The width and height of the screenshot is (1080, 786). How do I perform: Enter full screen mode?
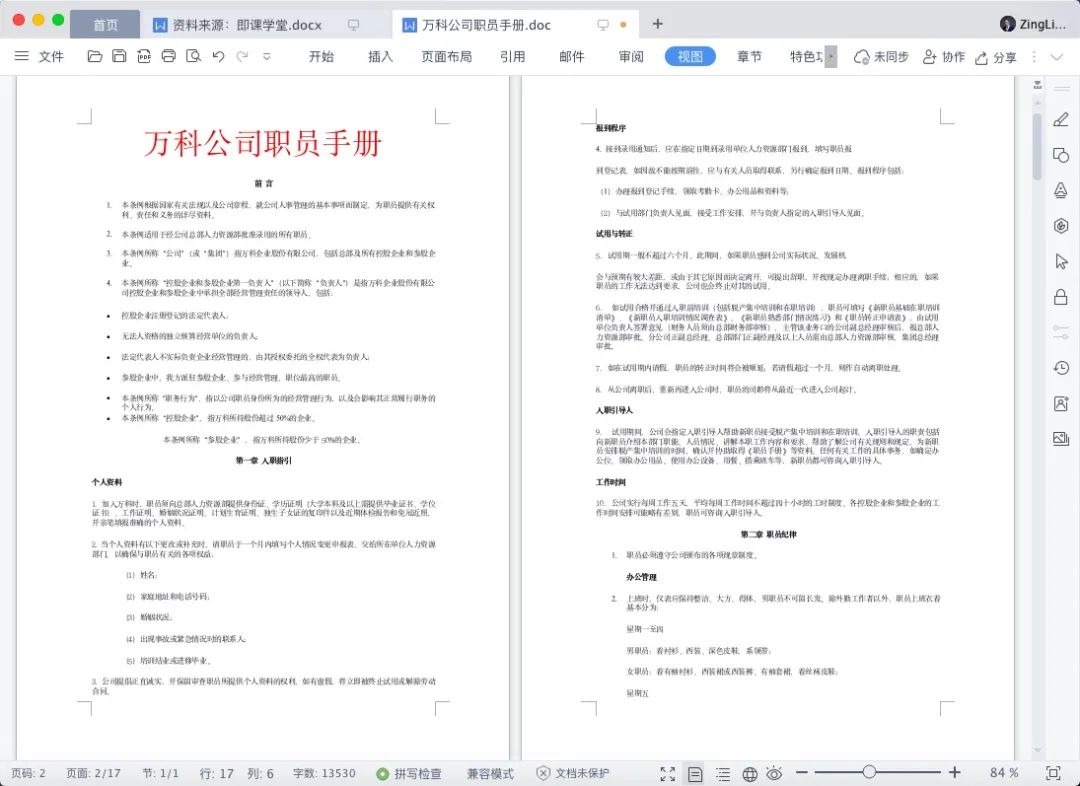click(667, 774)
